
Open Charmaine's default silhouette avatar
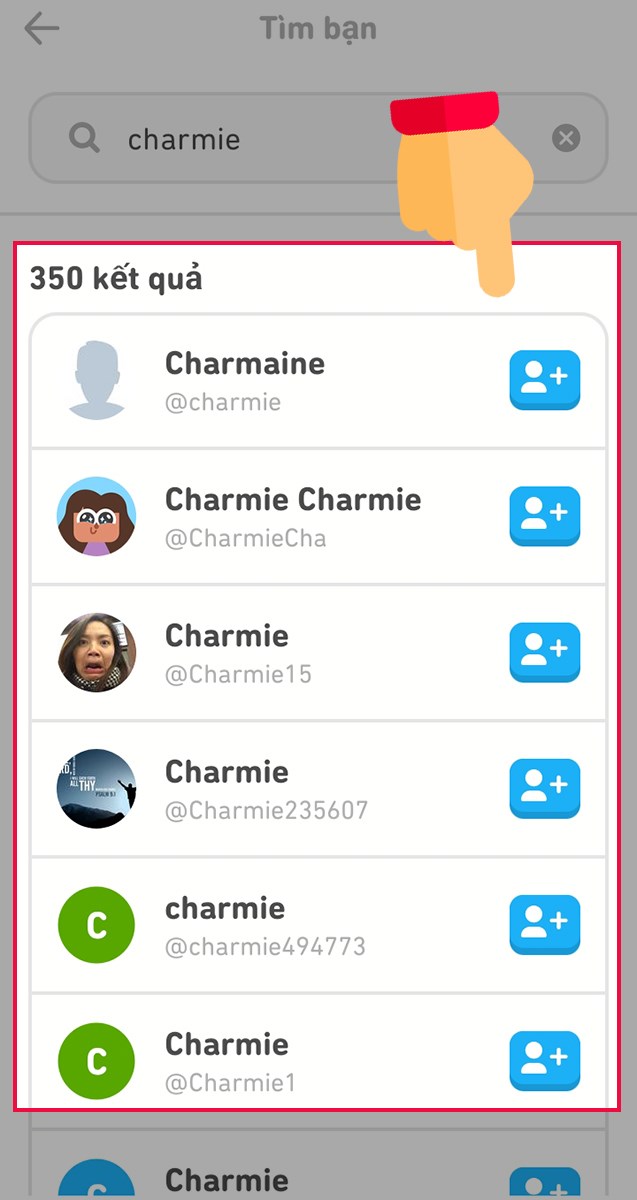96,380
